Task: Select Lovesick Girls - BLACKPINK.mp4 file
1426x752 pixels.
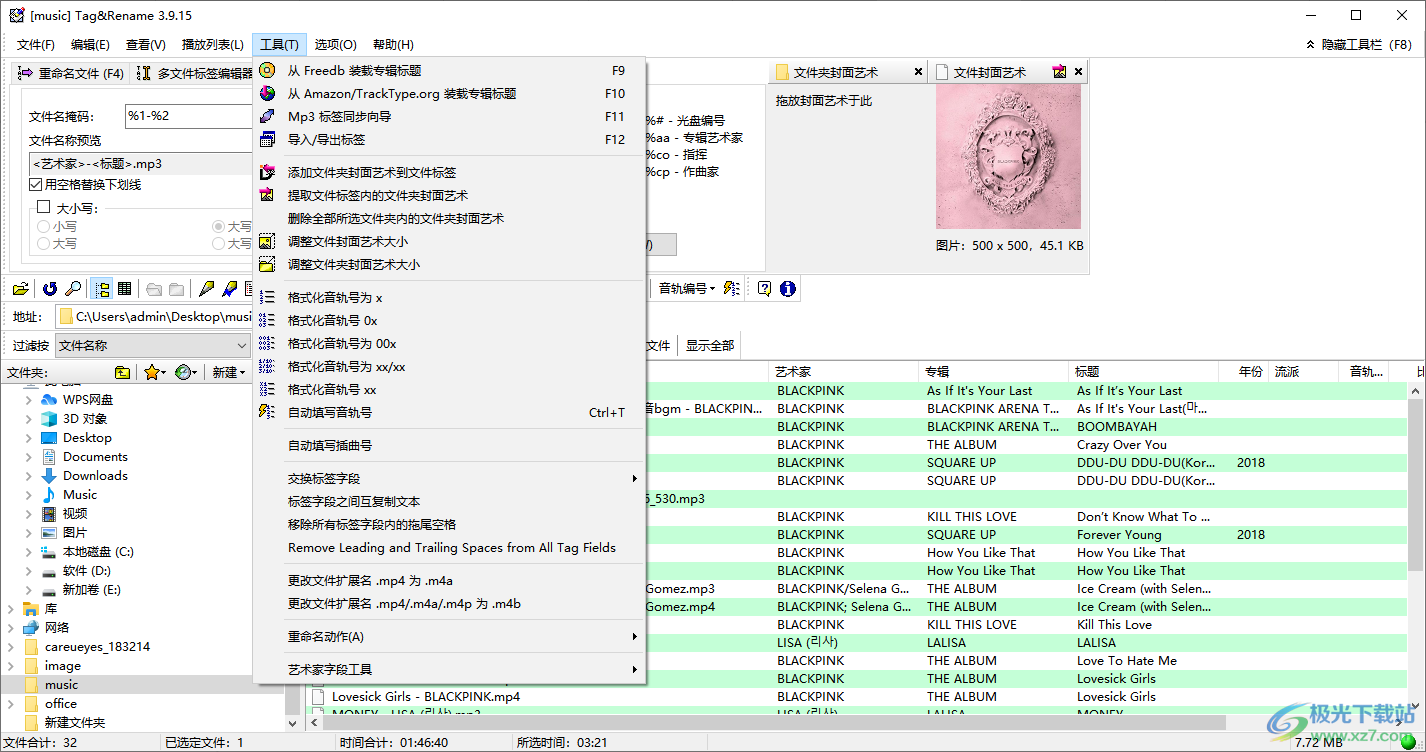Action: click(425, 696)
